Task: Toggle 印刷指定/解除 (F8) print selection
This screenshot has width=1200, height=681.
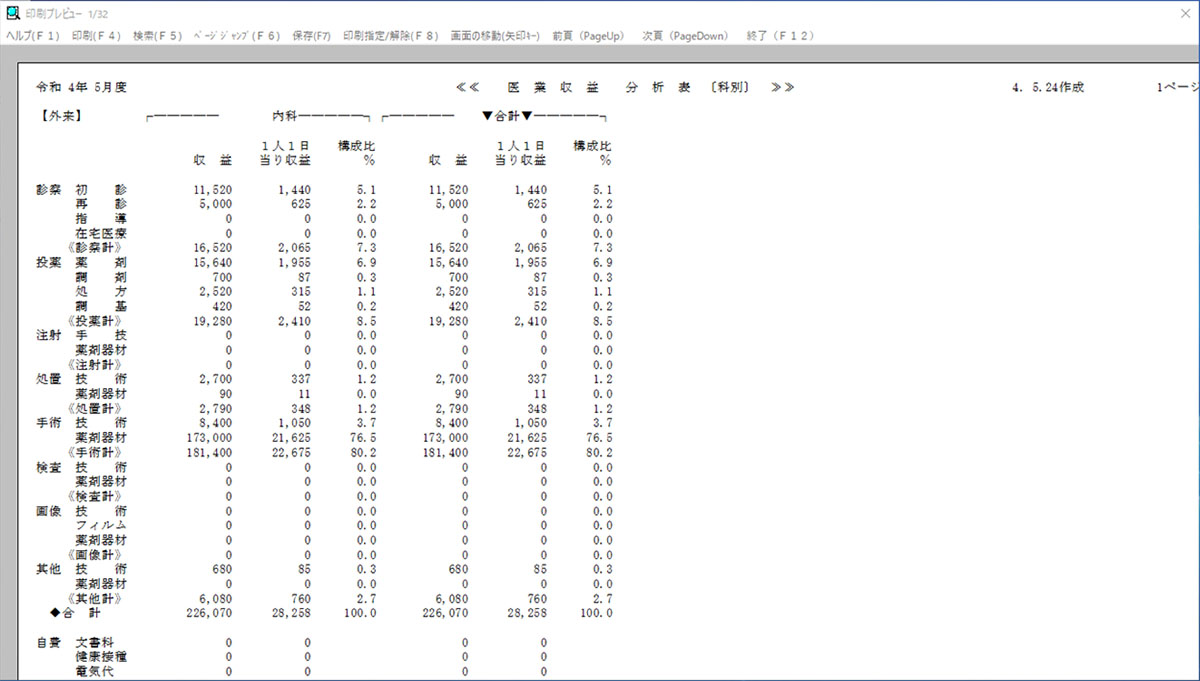Action: 390,36
